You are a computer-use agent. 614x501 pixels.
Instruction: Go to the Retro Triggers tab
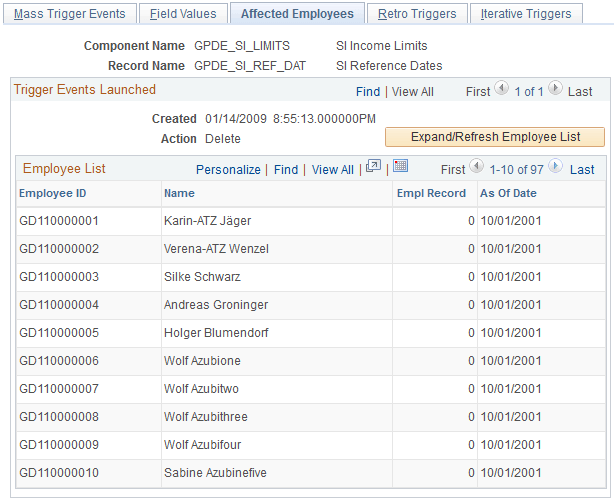[x=417, y=14]
